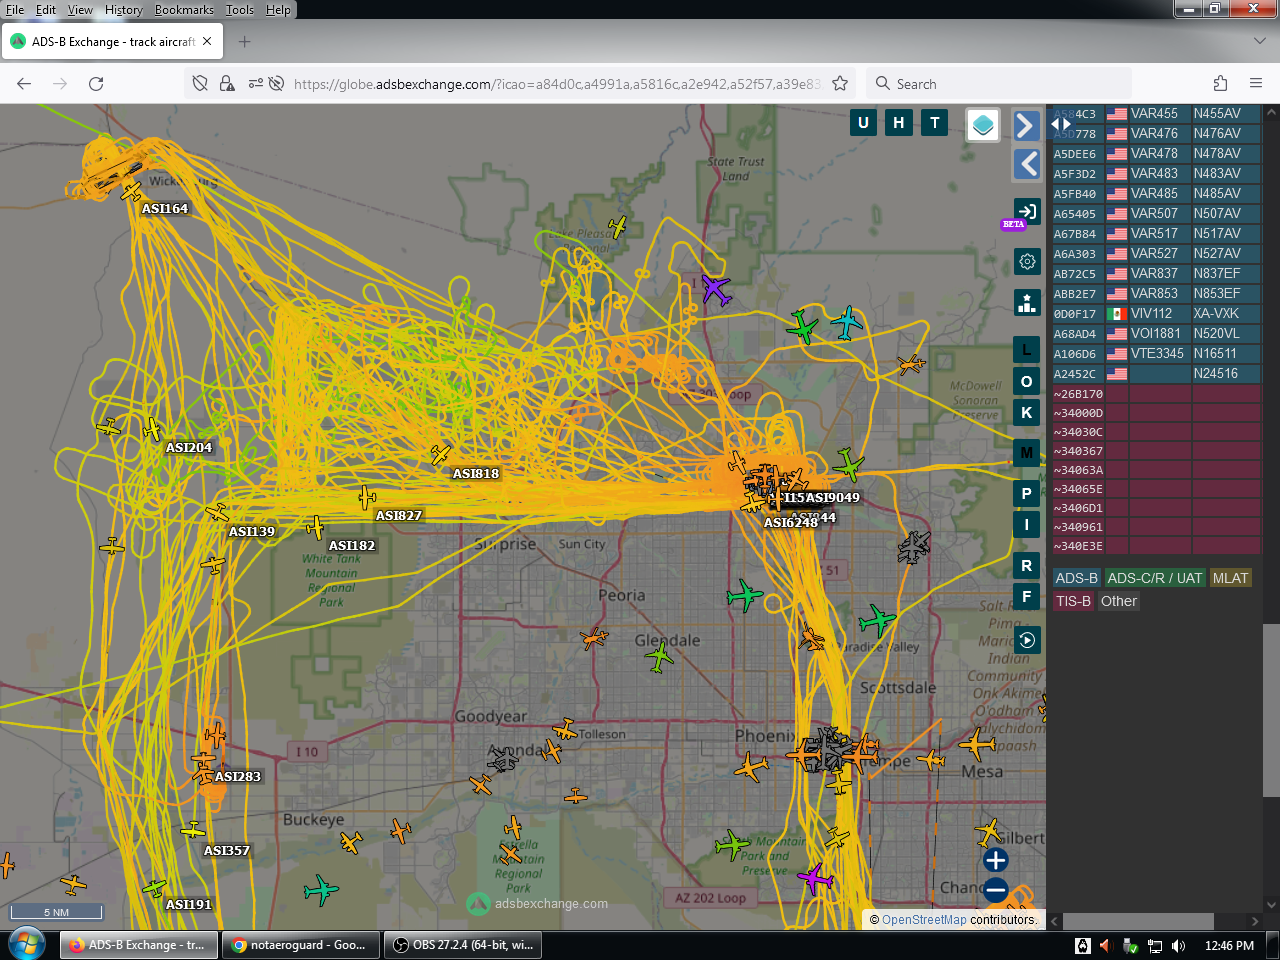Click the purple aircraft icon near Phoenix
This screenshot has height=960, width=1280.
coord(816,879)
